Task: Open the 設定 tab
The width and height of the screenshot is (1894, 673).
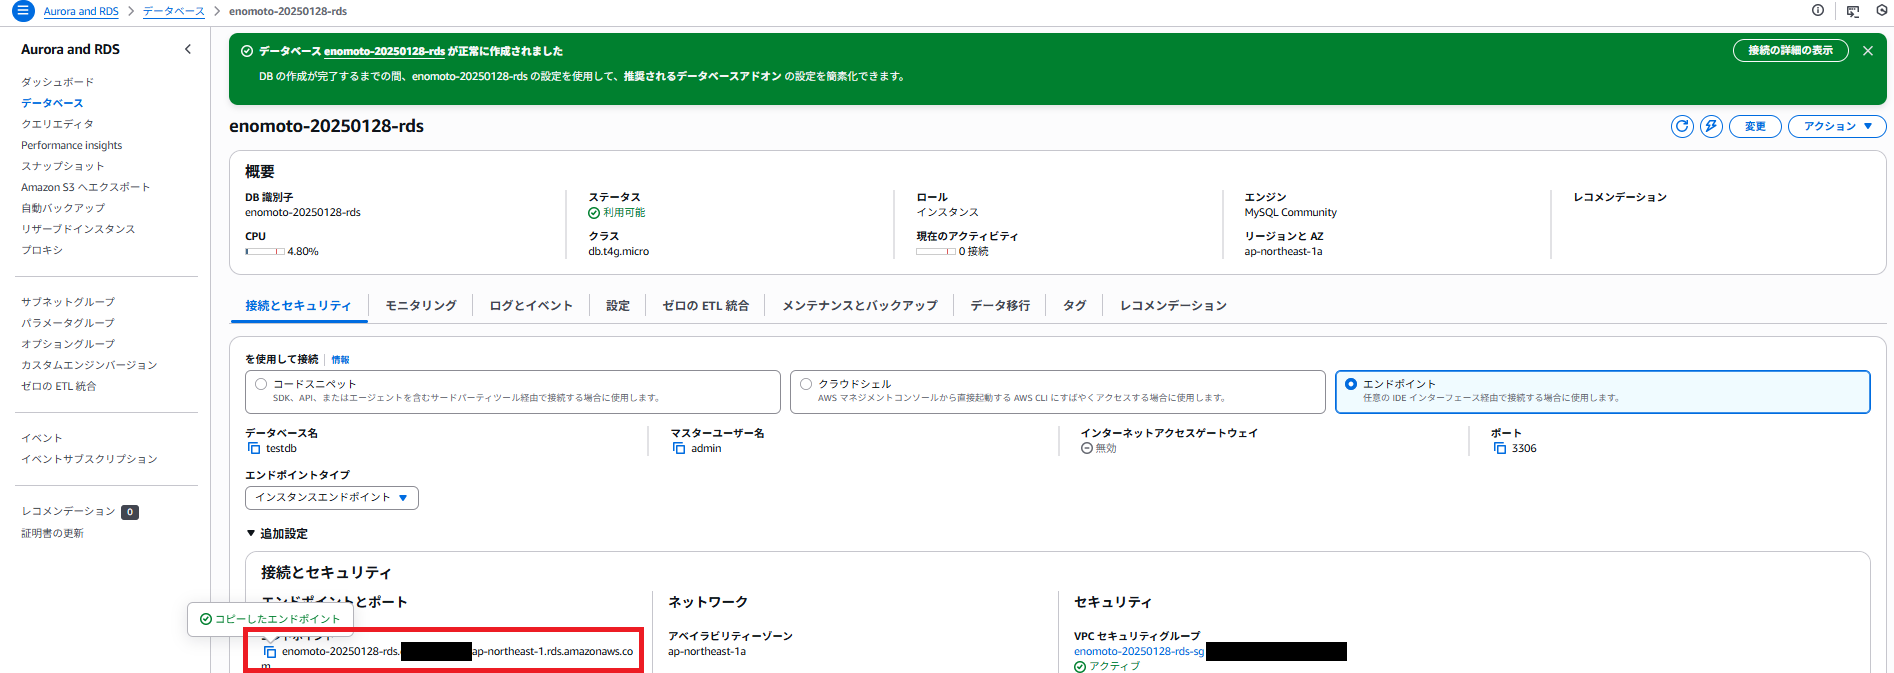Action: coord(618,306)
